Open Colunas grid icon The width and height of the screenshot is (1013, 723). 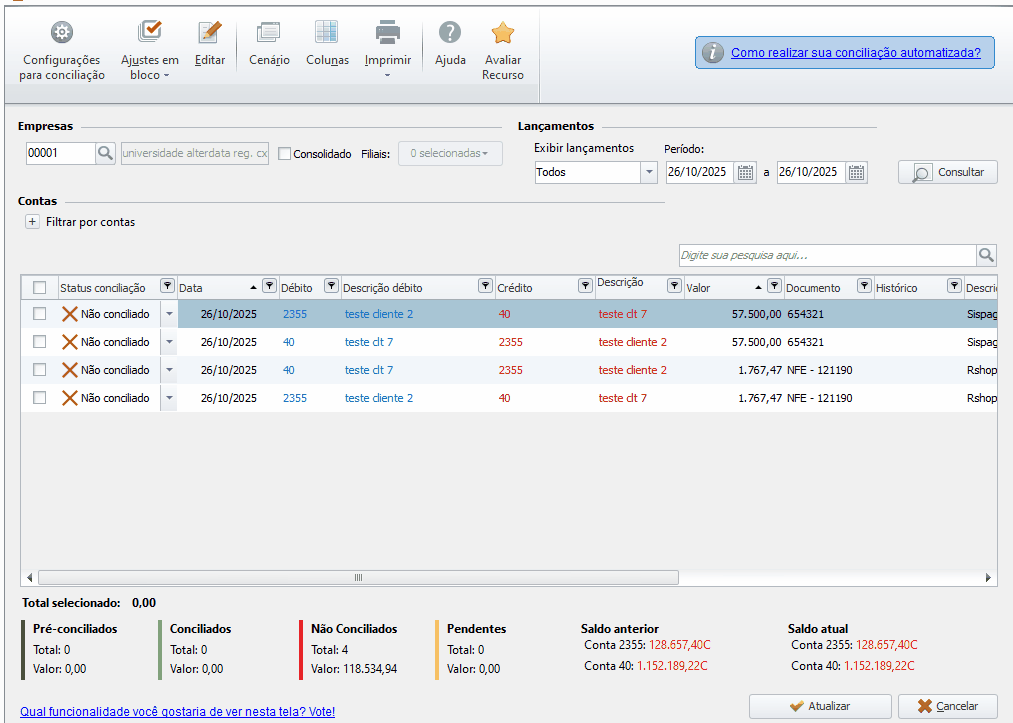coord(327,33)
